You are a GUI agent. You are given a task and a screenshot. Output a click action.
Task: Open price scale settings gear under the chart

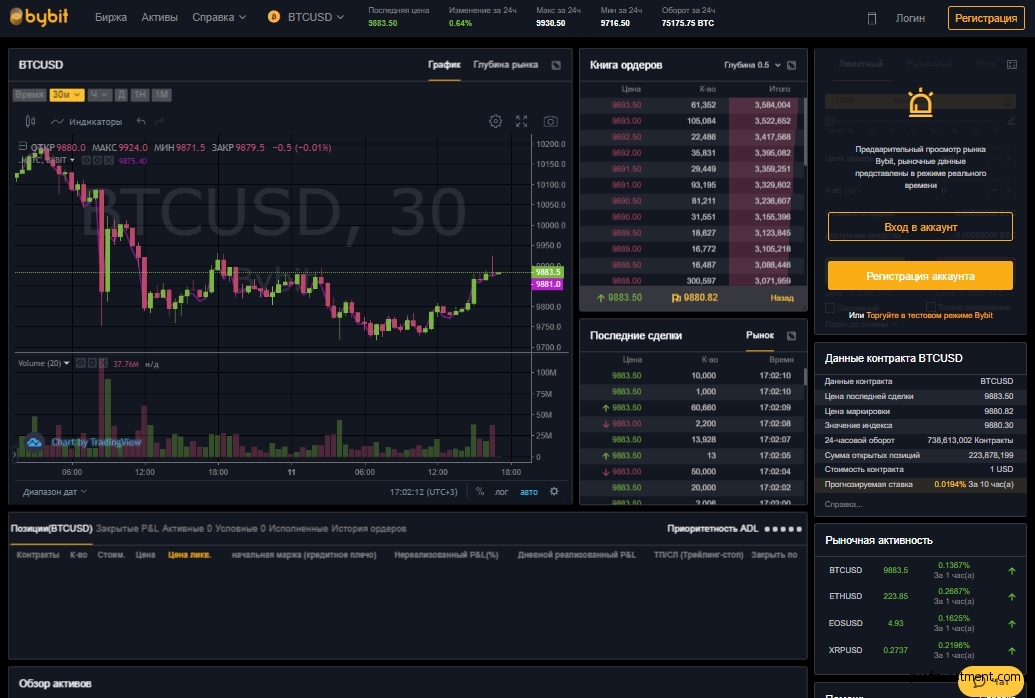coord(554,491)
